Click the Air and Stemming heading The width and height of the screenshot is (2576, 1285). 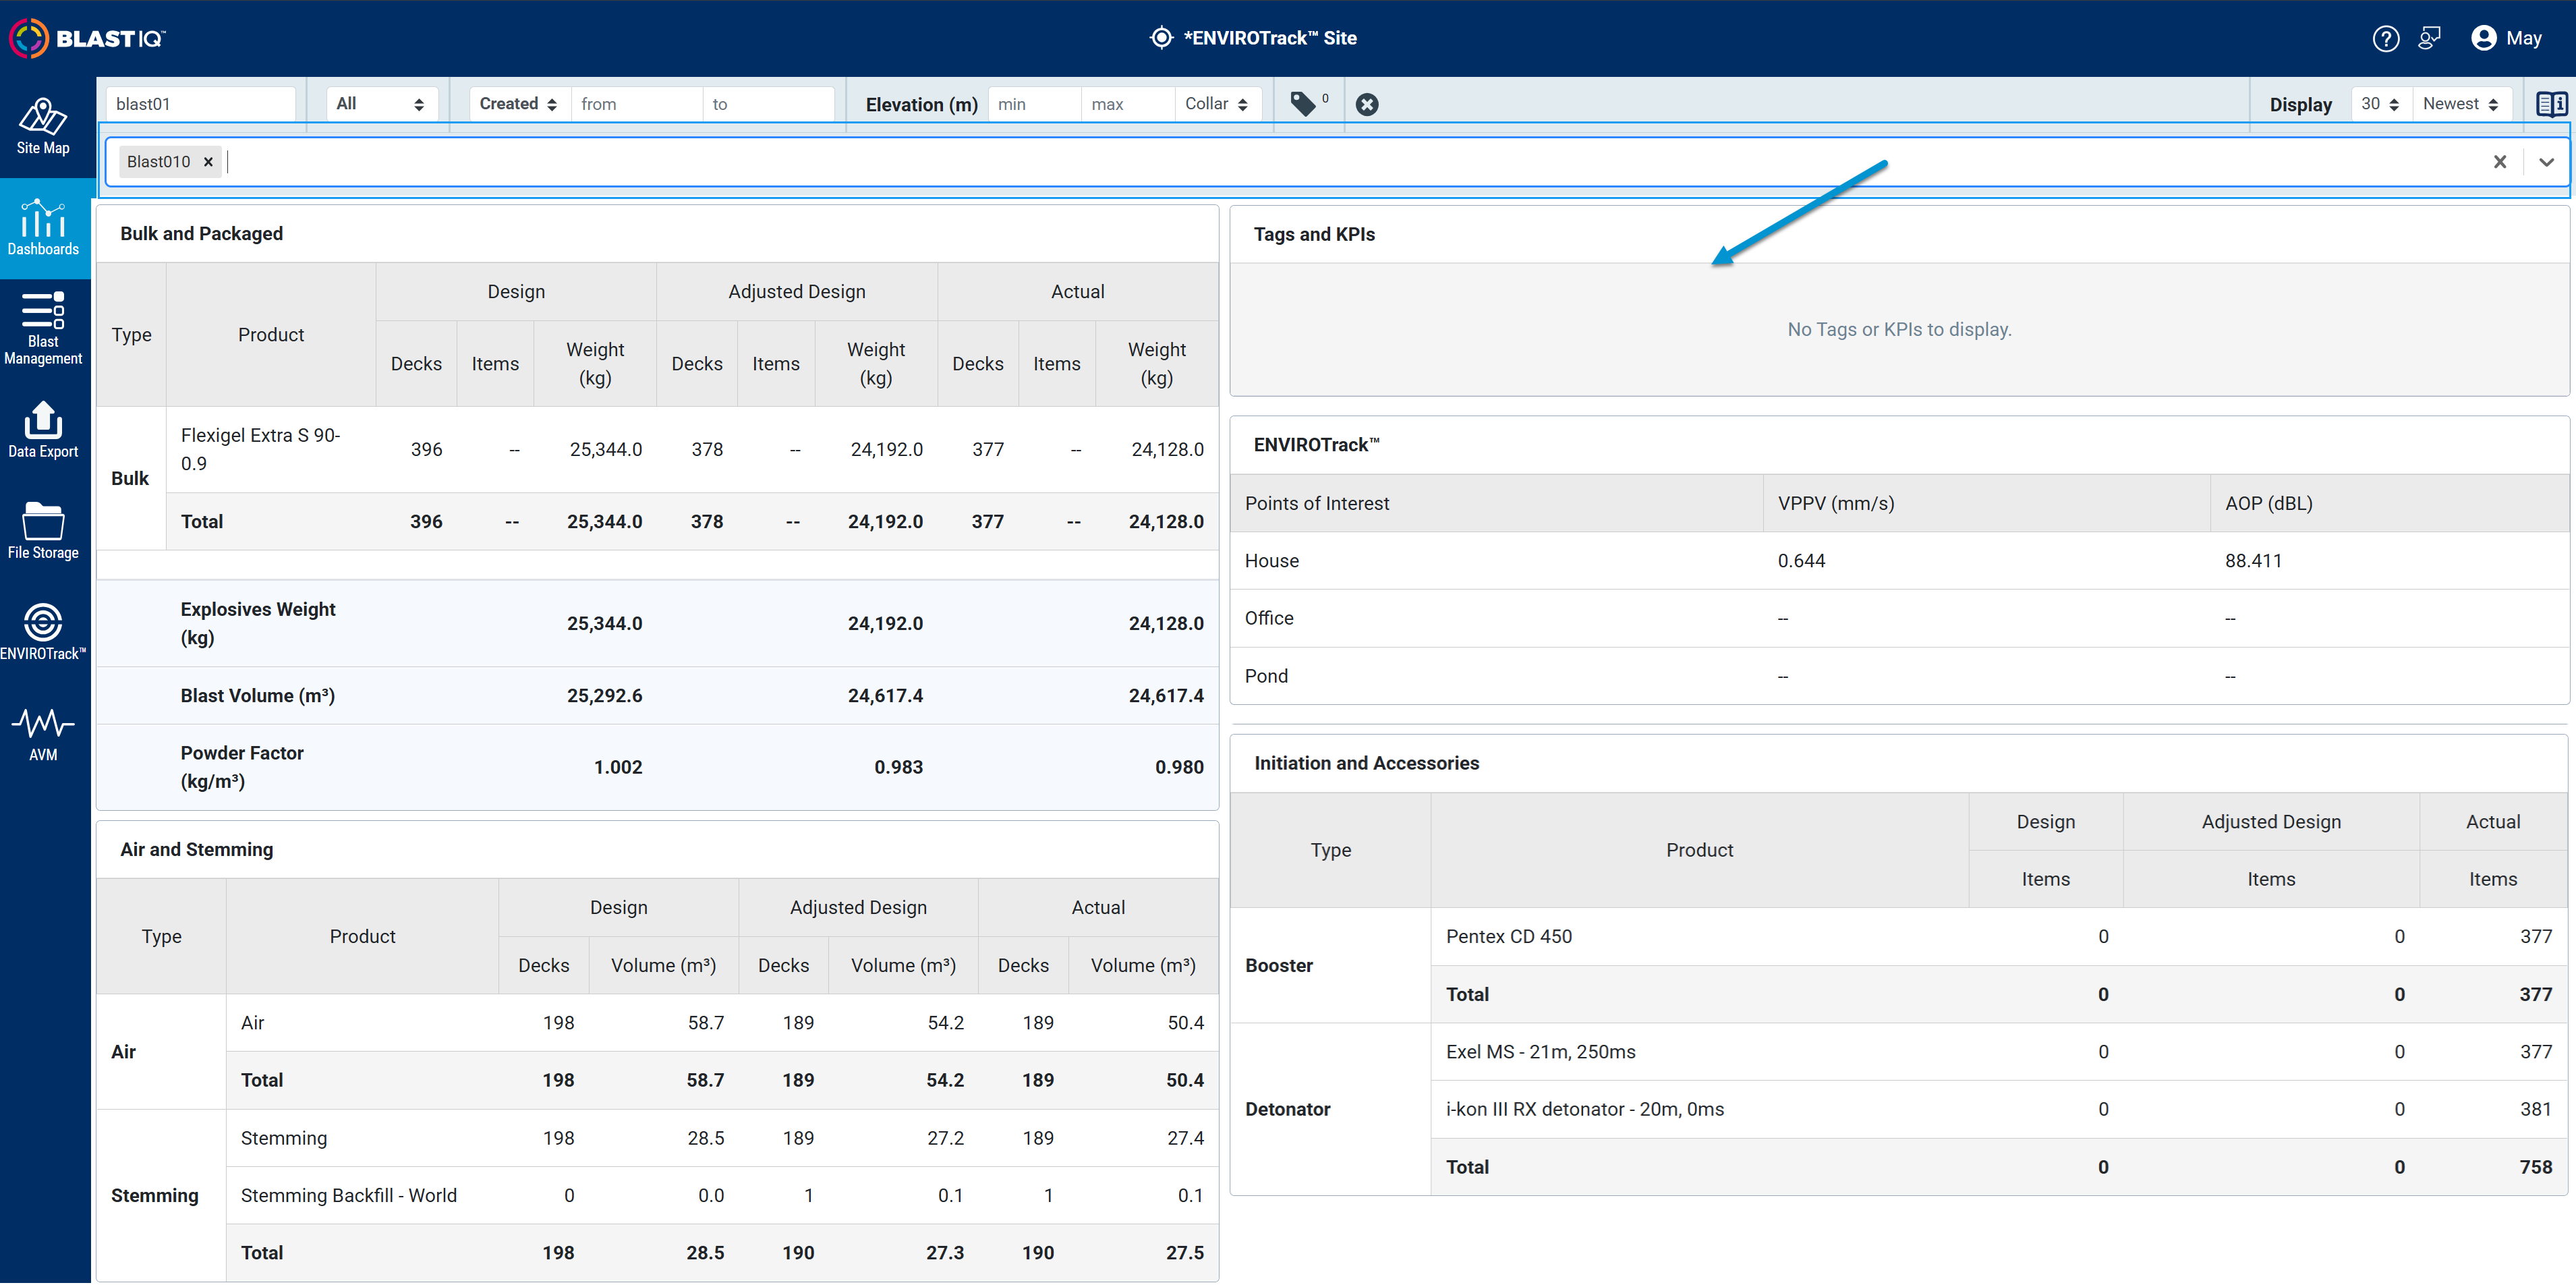tap(196, 849)
